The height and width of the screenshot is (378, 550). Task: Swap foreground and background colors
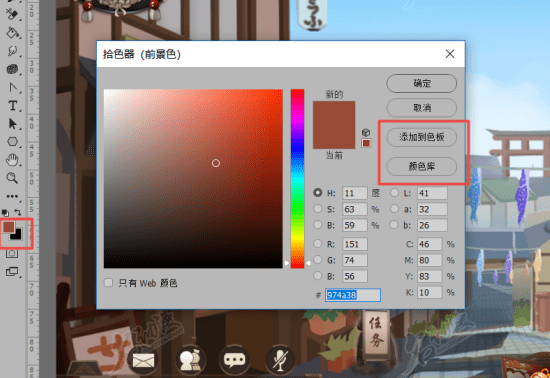pos(18,212)
